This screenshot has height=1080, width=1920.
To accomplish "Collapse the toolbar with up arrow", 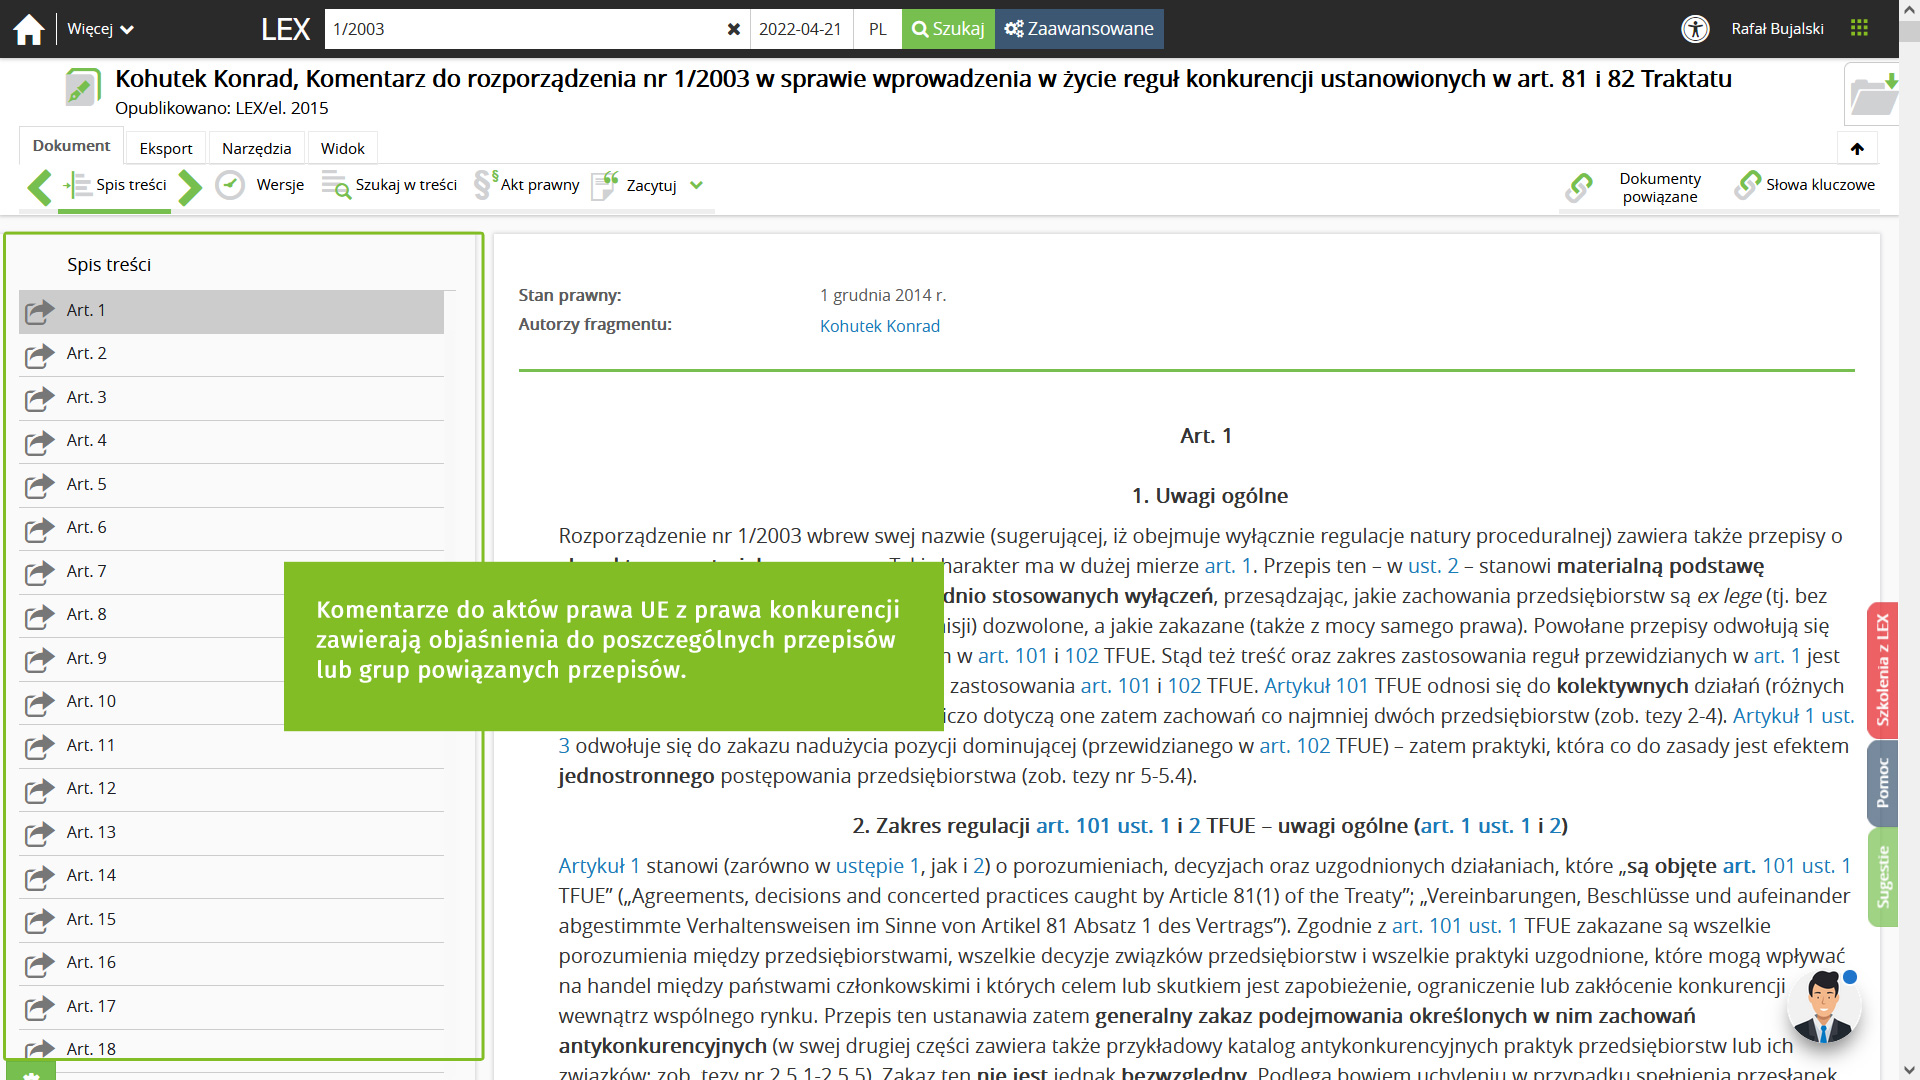I will (1857, 149).
